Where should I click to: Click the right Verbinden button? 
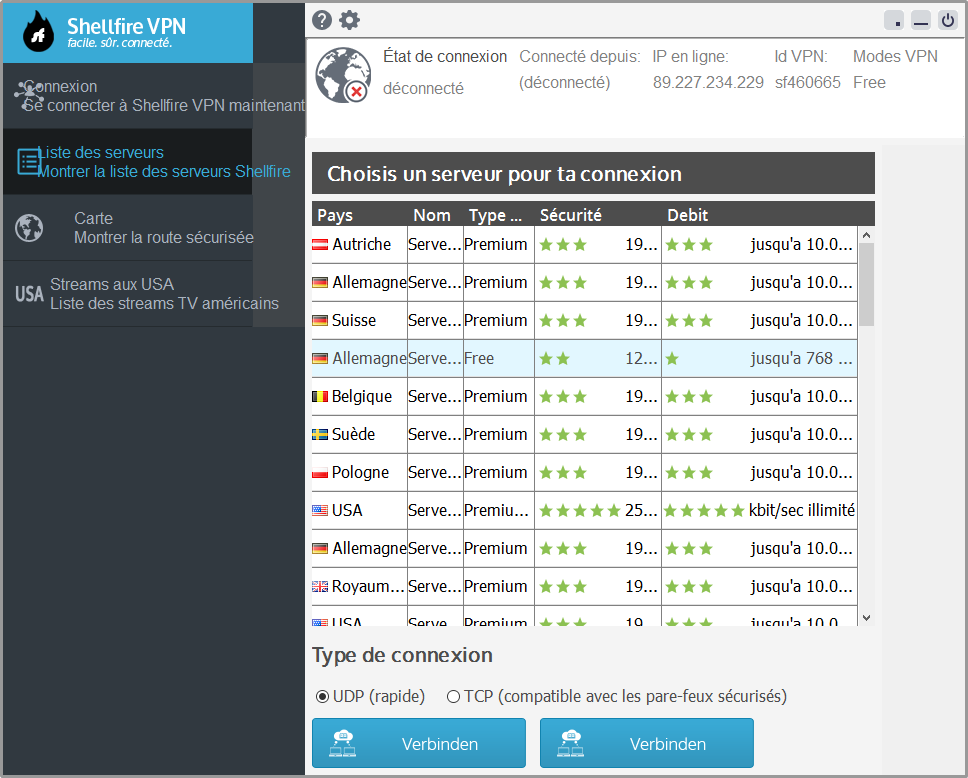[646, 743]
